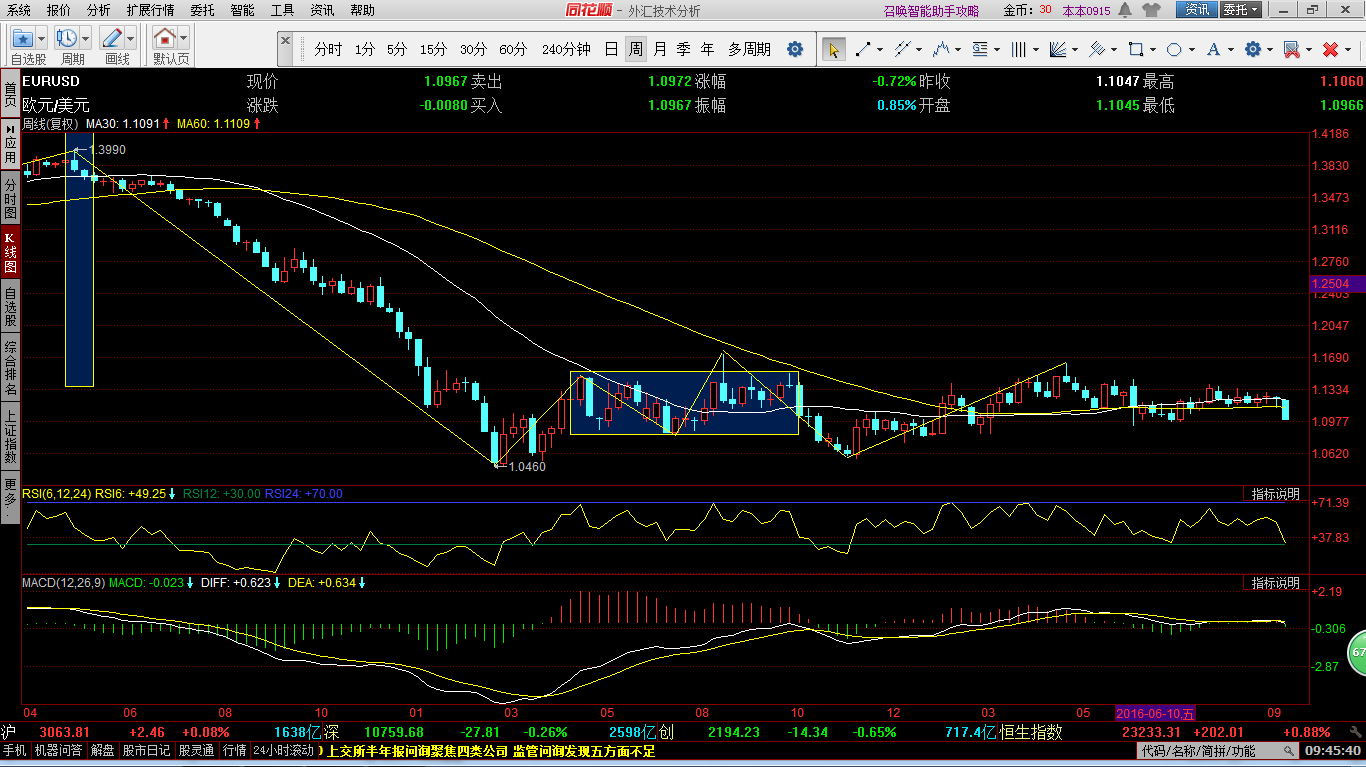Select the text annotation A tool
The width and height of the screenshot is (1366, 767).
pyautogui.click(x=1214, y=49)
